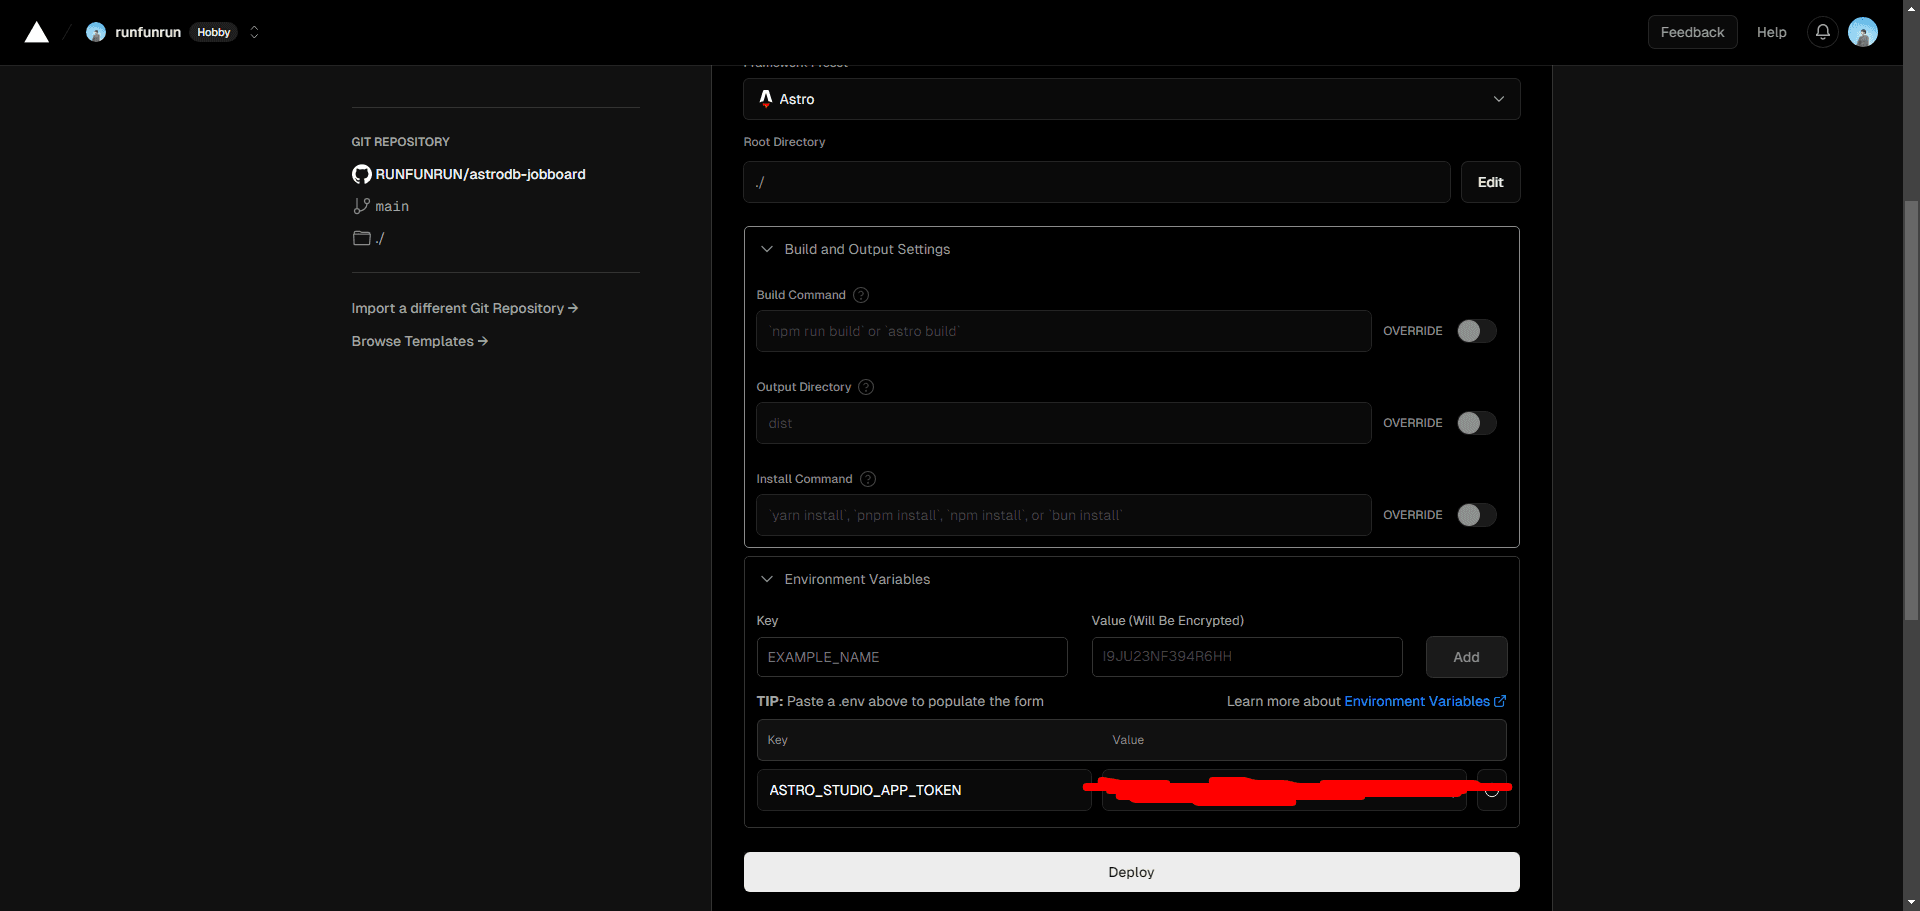Click the scrollbar down arrow
1920x911 pixels.
tap(1911, 903)
